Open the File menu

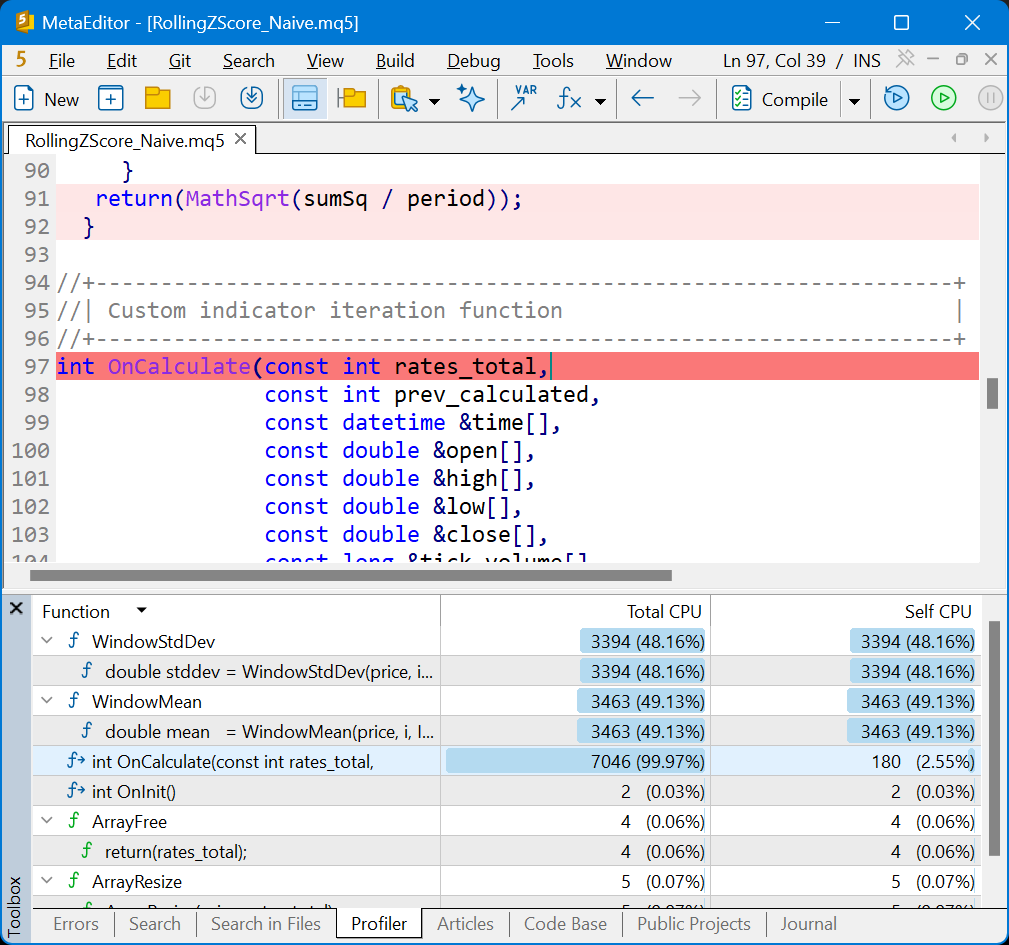(x=62, y=60)
